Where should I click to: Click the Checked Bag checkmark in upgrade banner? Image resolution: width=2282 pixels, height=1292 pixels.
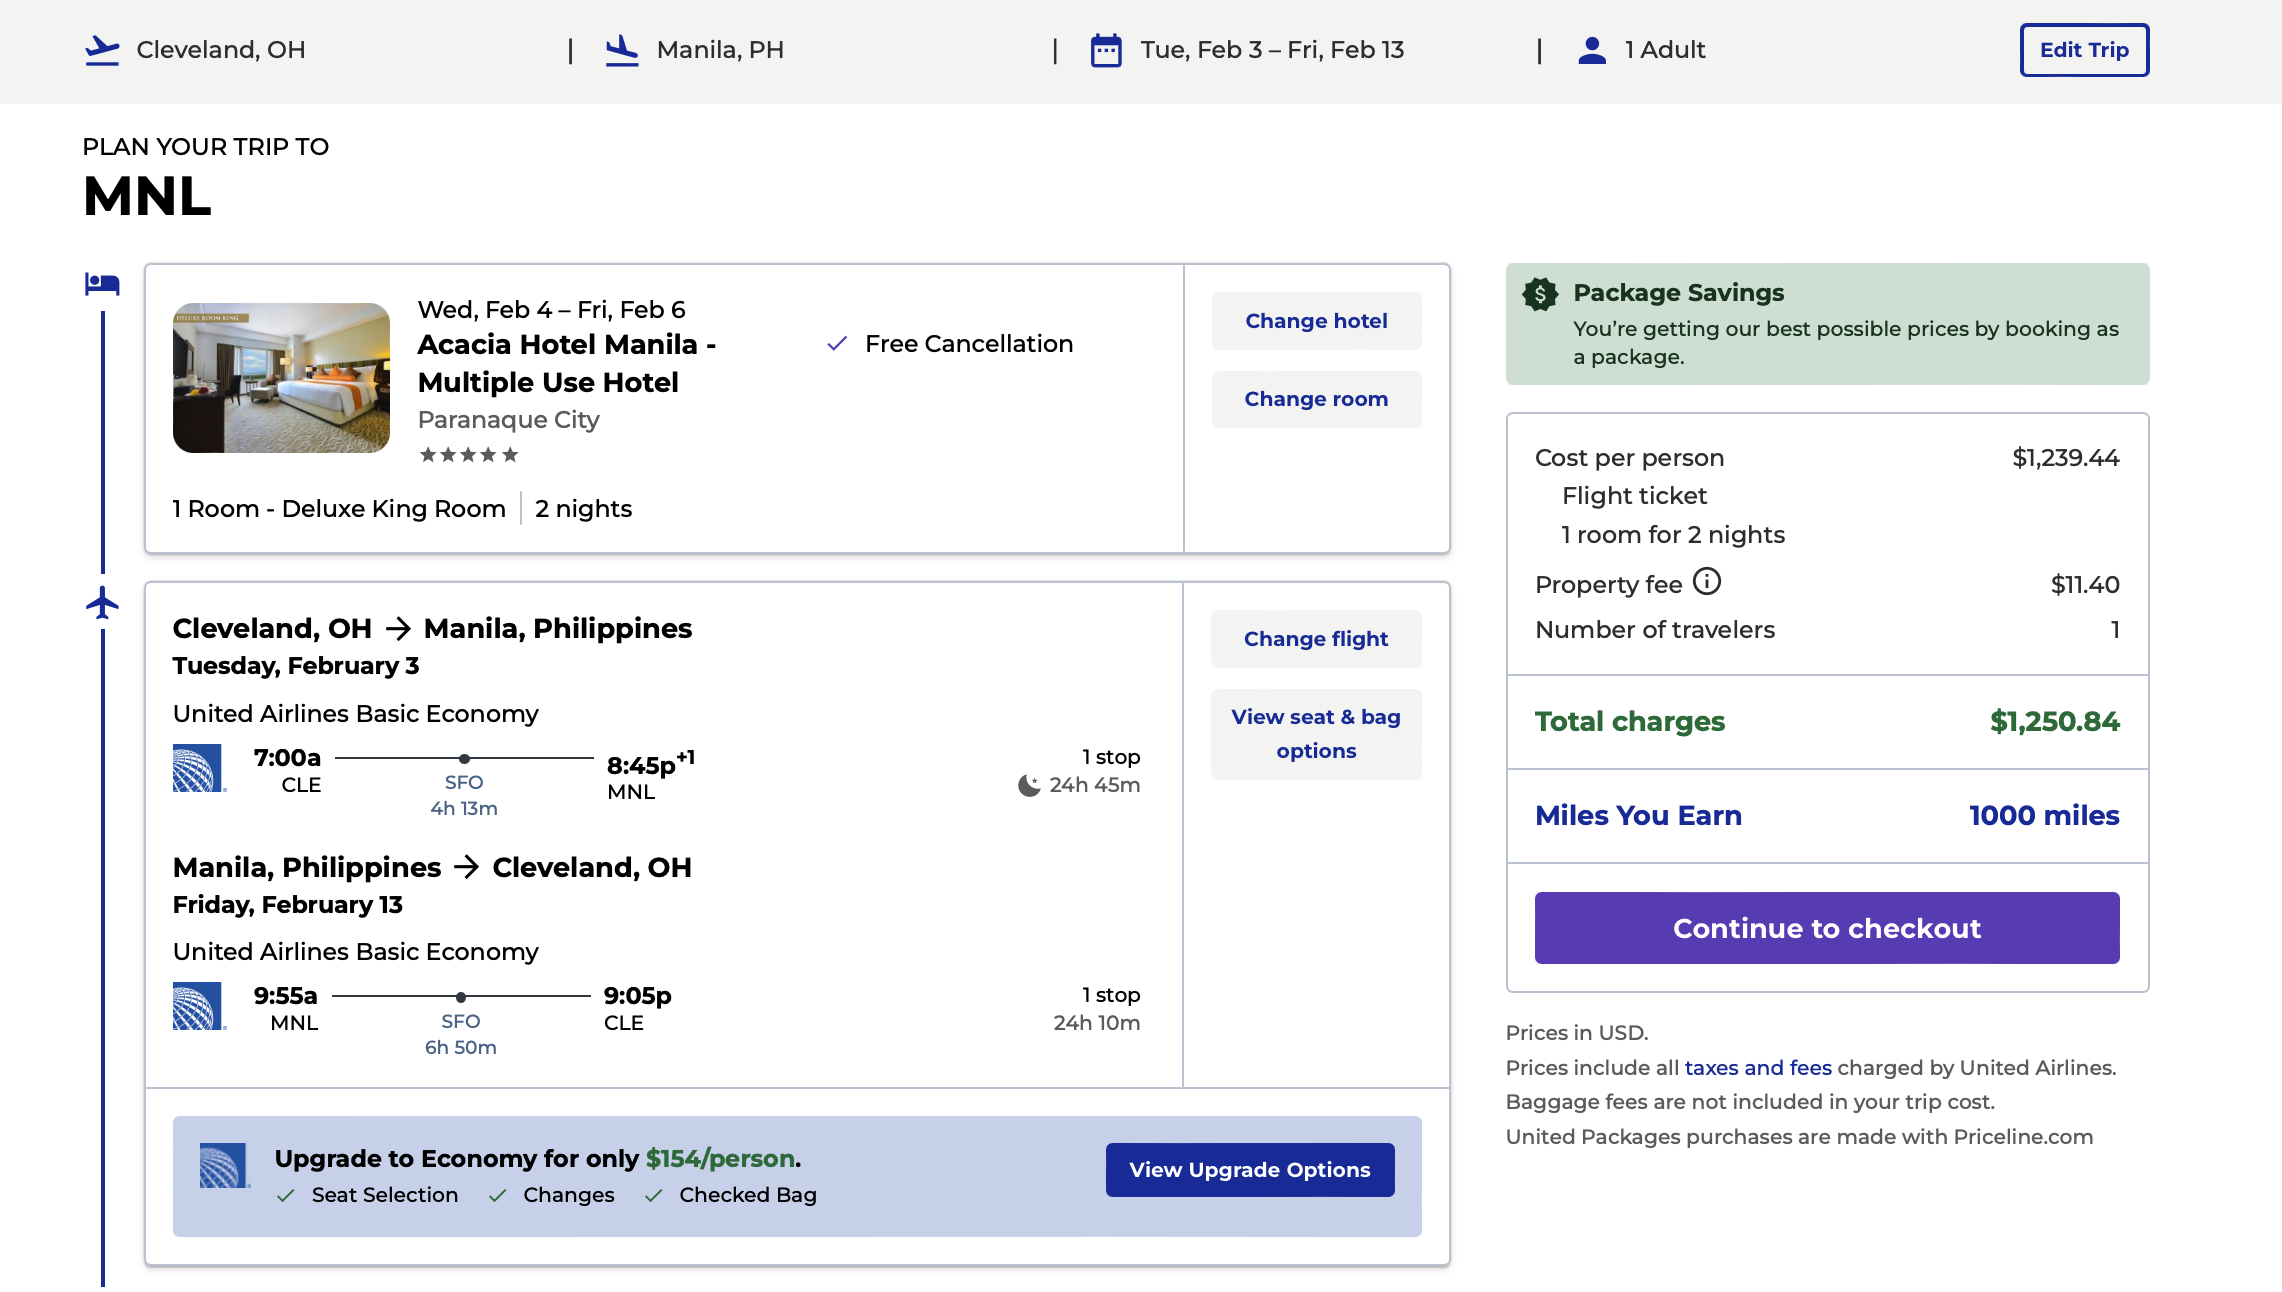coord(654,1196)
